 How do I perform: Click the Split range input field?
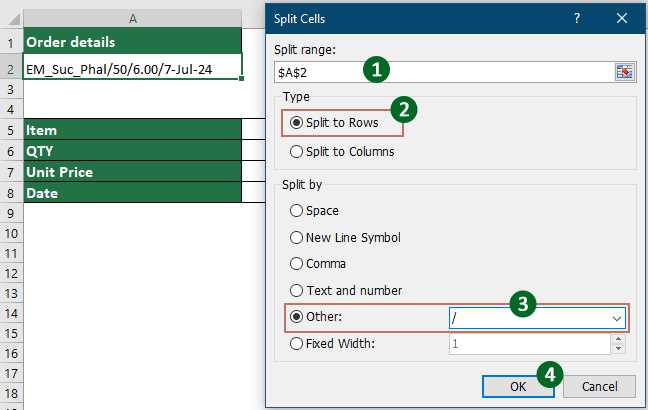coord(444,72)
